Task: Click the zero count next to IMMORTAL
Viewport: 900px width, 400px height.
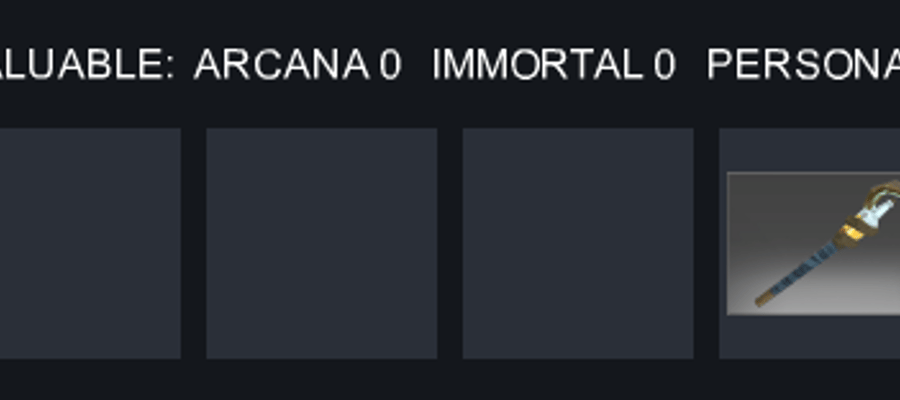Action: (x=664, y=64)
